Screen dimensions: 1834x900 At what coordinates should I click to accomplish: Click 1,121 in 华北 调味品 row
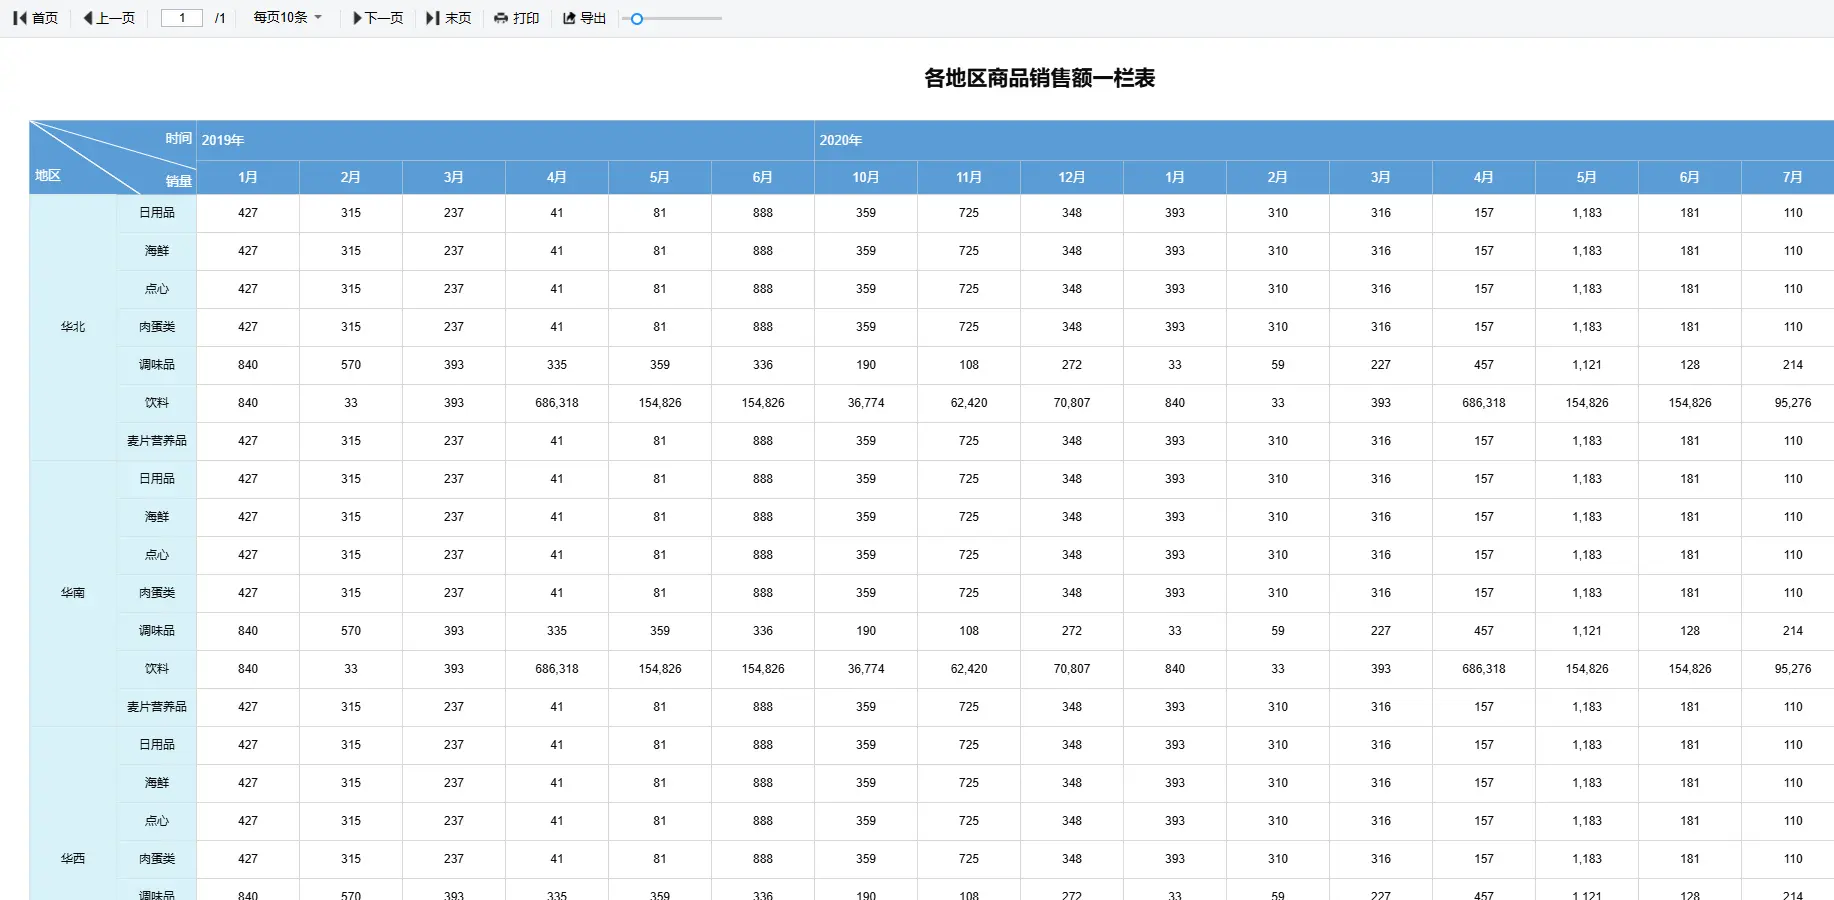(1587, 365)
